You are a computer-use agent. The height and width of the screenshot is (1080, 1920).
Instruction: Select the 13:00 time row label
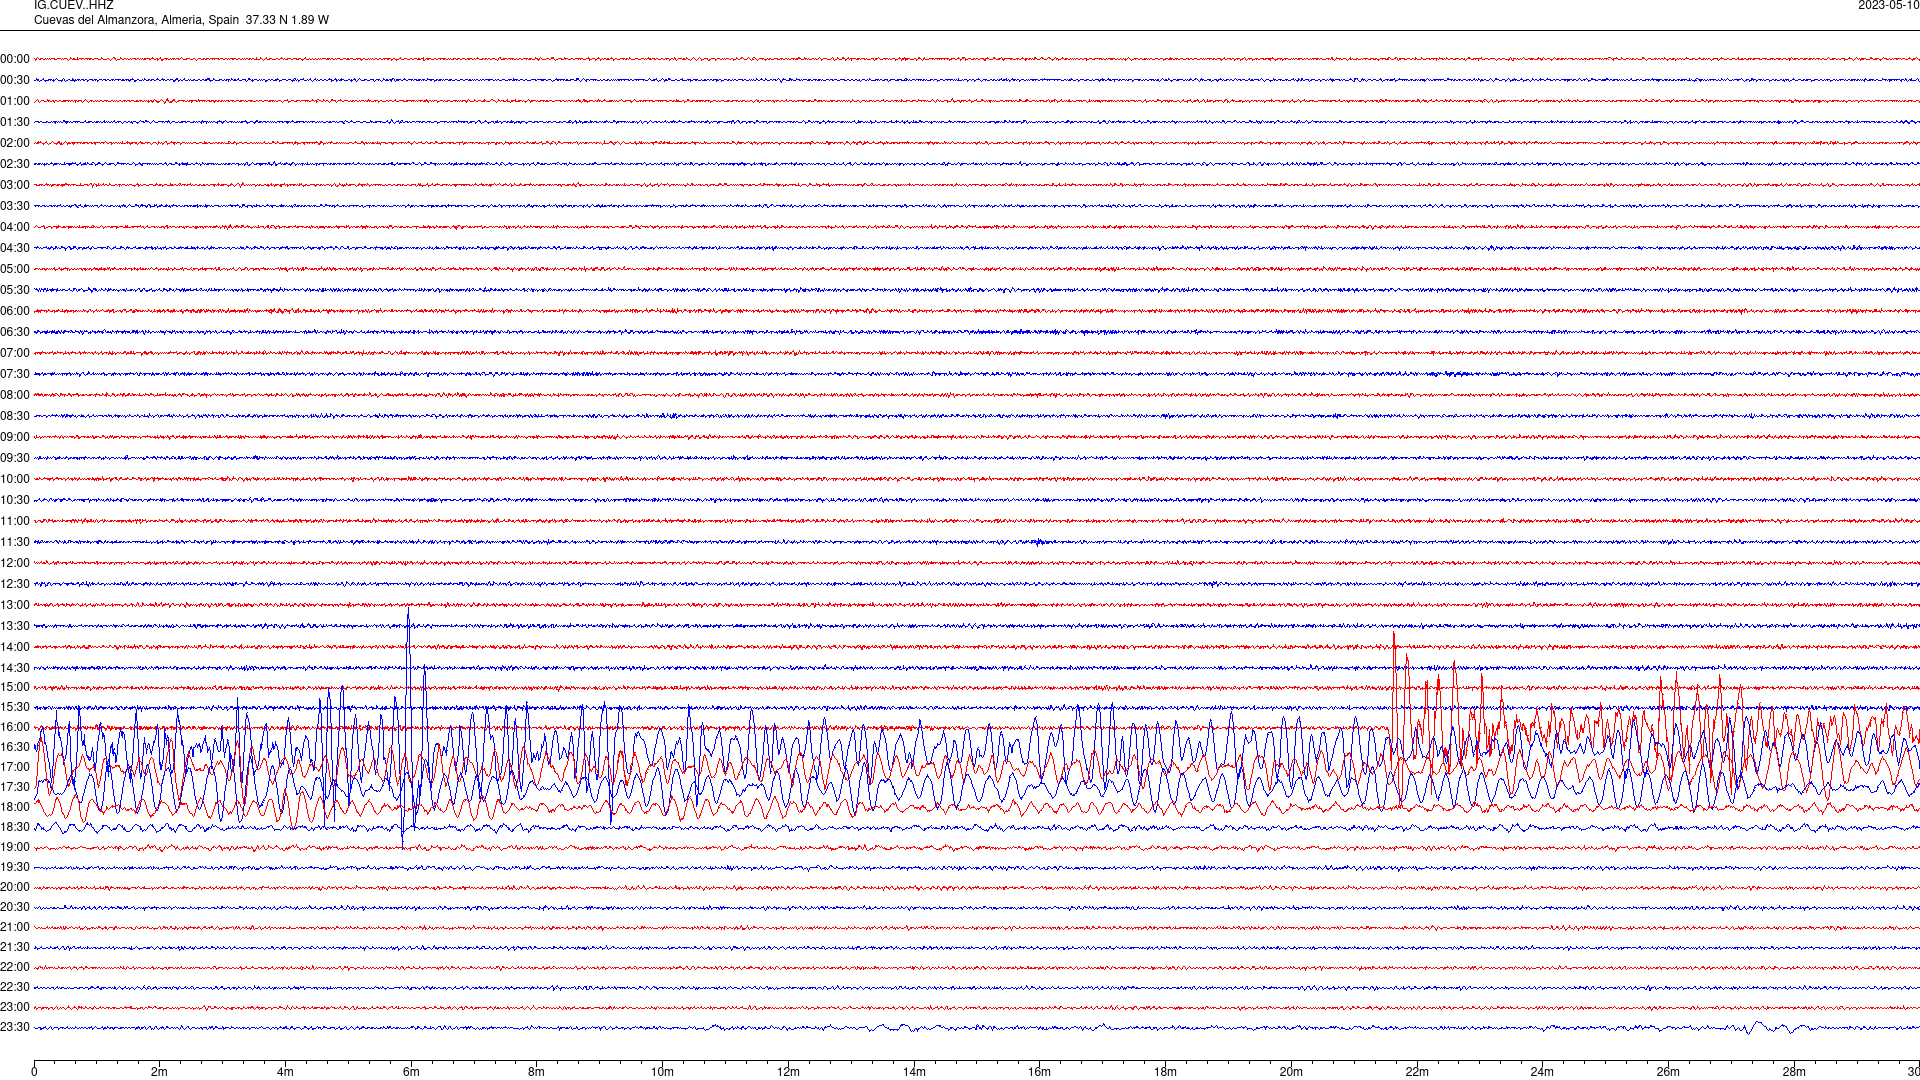15,605
